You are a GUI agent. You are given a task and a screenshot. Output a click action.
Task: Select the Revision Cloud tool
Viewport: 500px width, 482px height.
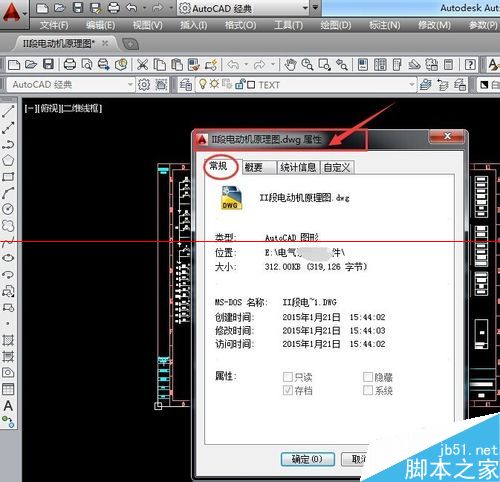click(x=8, y=226)
